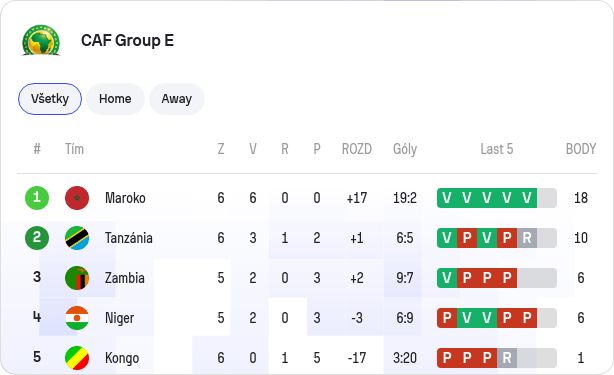Click the dark green rank 2 badge
The image size is (614, 375).
click(x=37, y=238)
